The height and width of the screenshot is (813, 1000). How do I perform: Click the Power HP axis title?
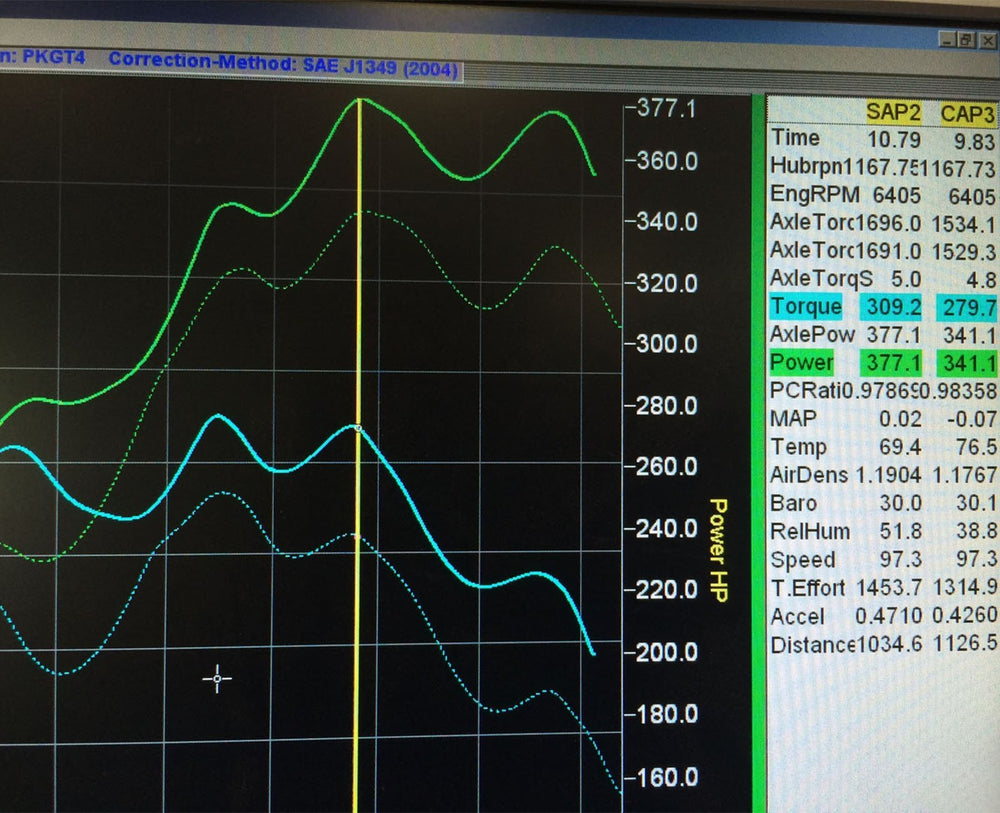[717, 550]
